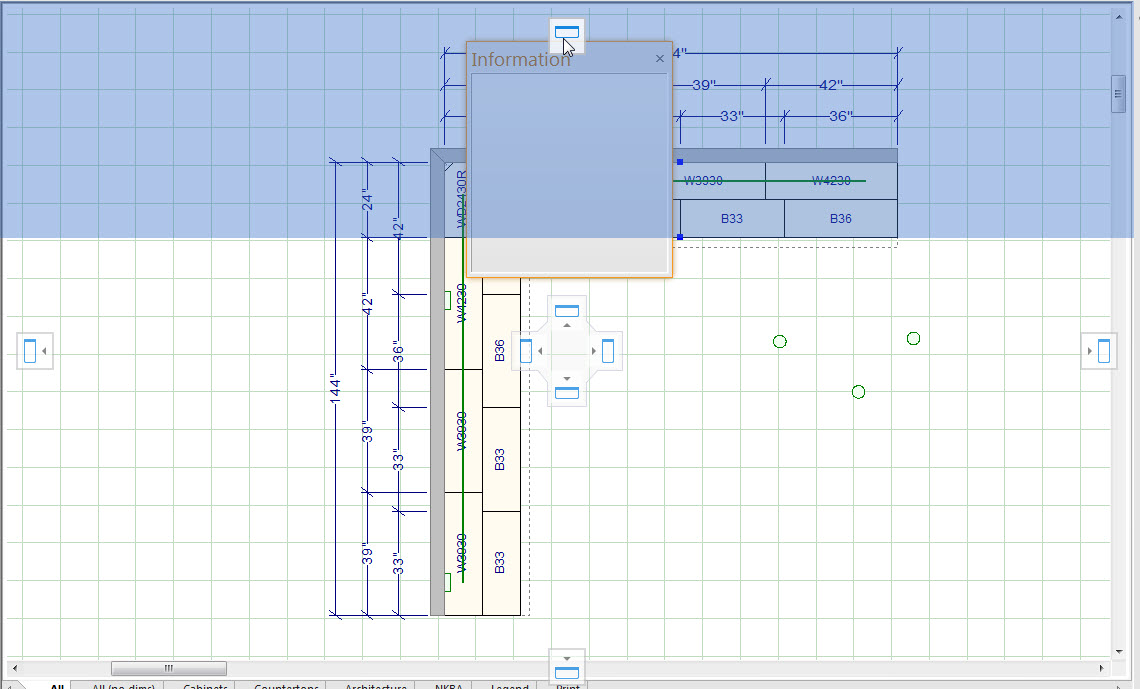Click the horizontal scrollbar thumb

point(168,667)
